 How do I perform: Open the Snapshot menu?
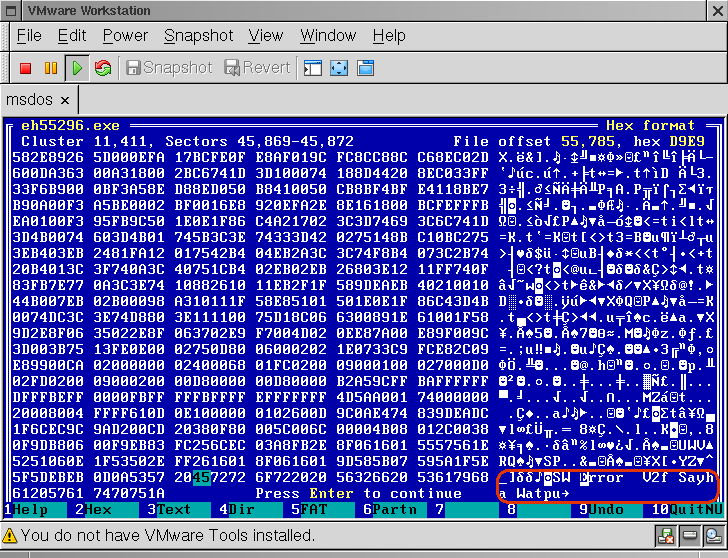[199, 36]
